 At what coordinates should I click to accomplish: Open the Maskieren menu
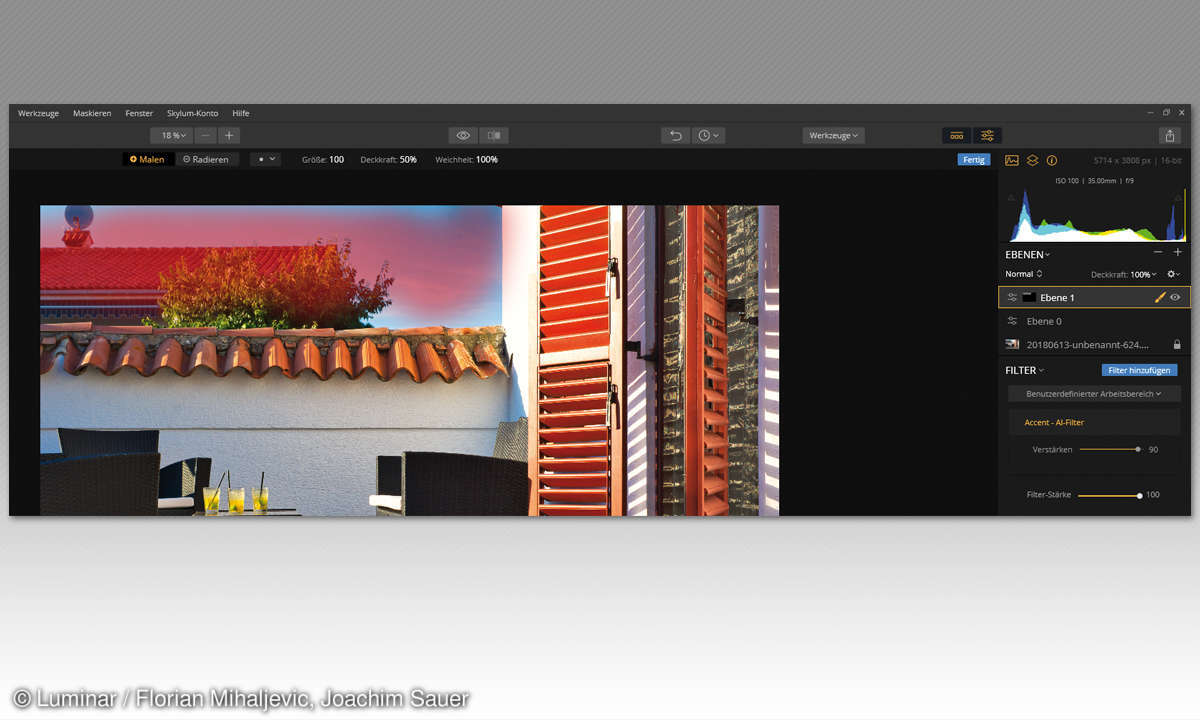(x=92, y=113)
